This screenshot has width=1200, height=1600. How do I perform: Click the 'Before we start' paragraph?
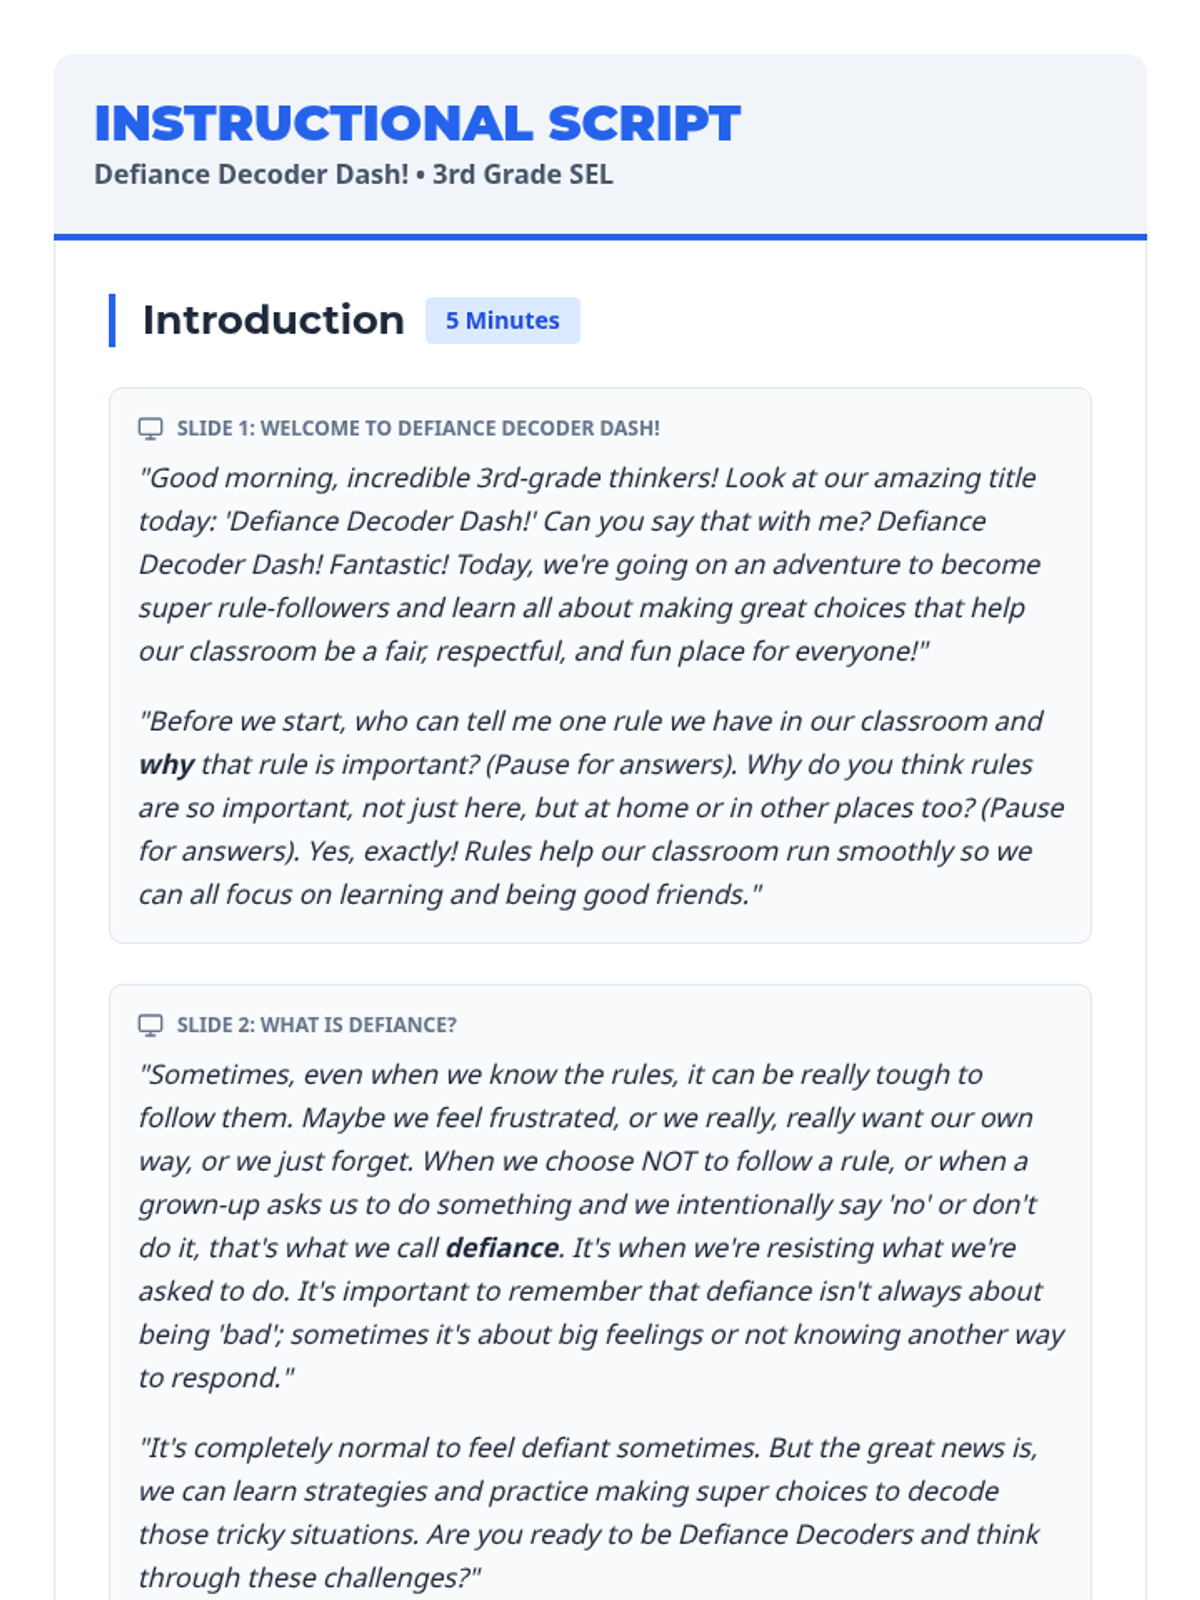point(601,808)
